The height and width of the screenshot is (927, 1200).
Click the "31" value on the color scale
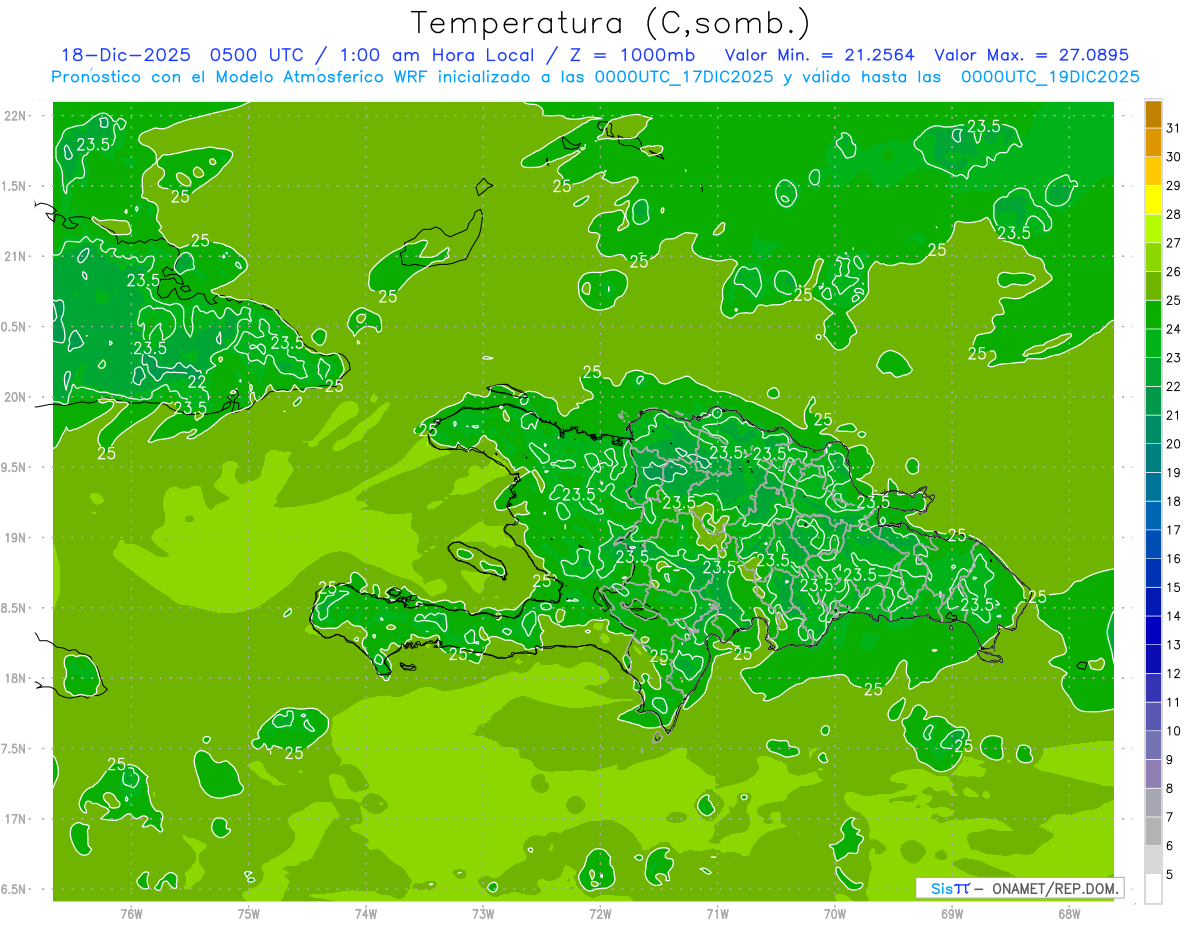click(x=1173, y=128)
